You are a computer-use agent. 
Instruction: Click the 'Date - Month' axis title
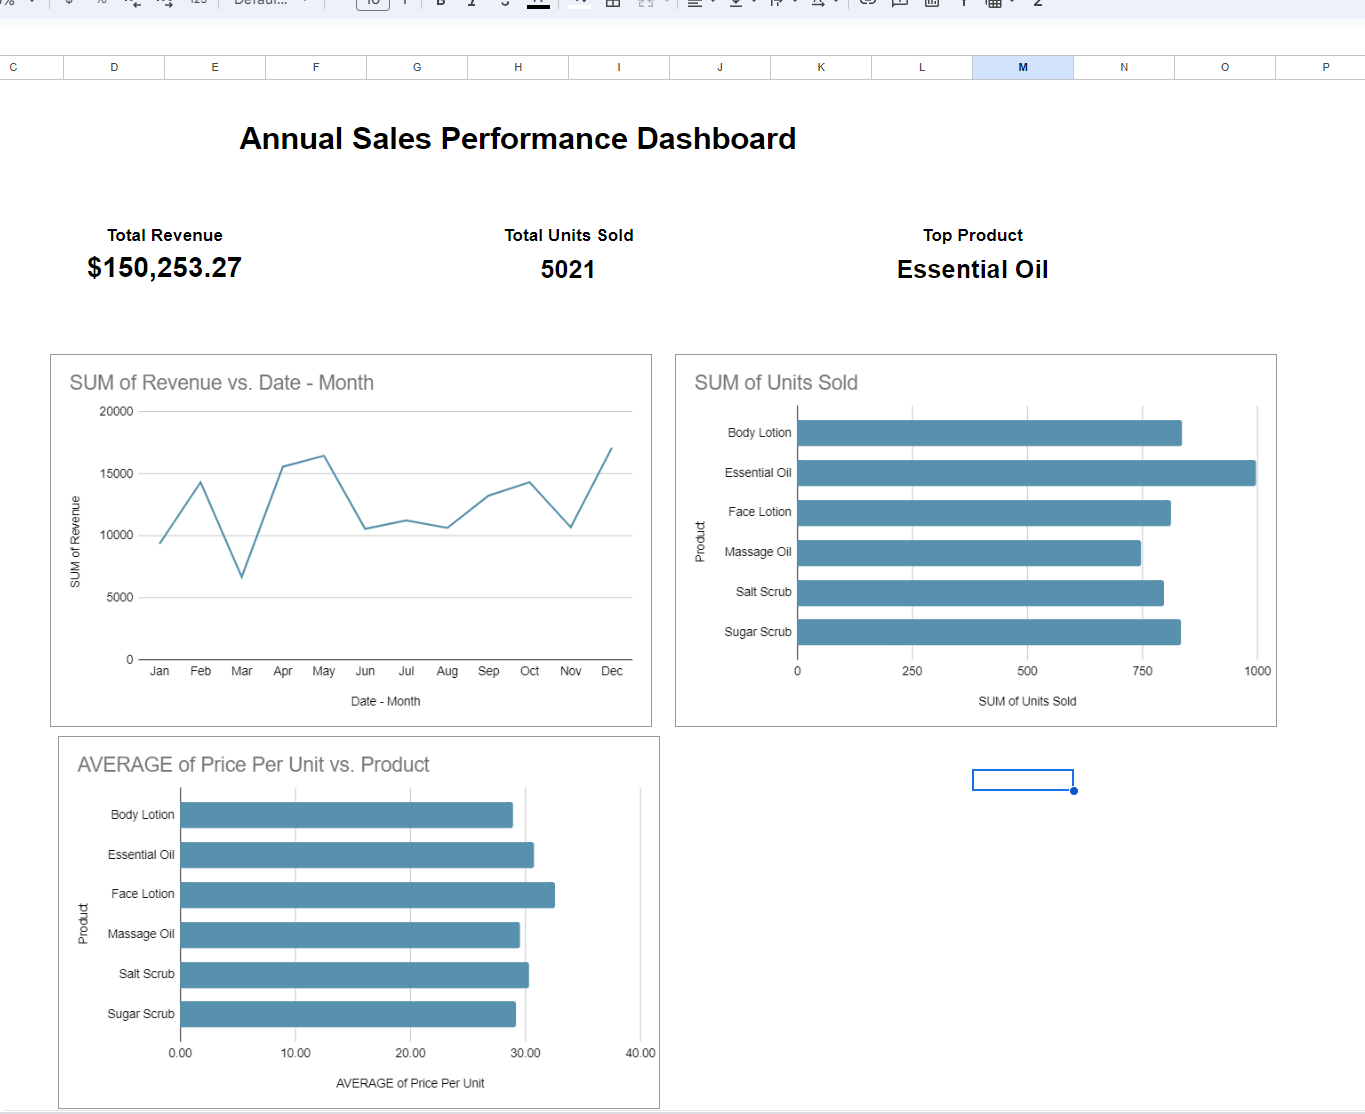click(x=385, y=701)
